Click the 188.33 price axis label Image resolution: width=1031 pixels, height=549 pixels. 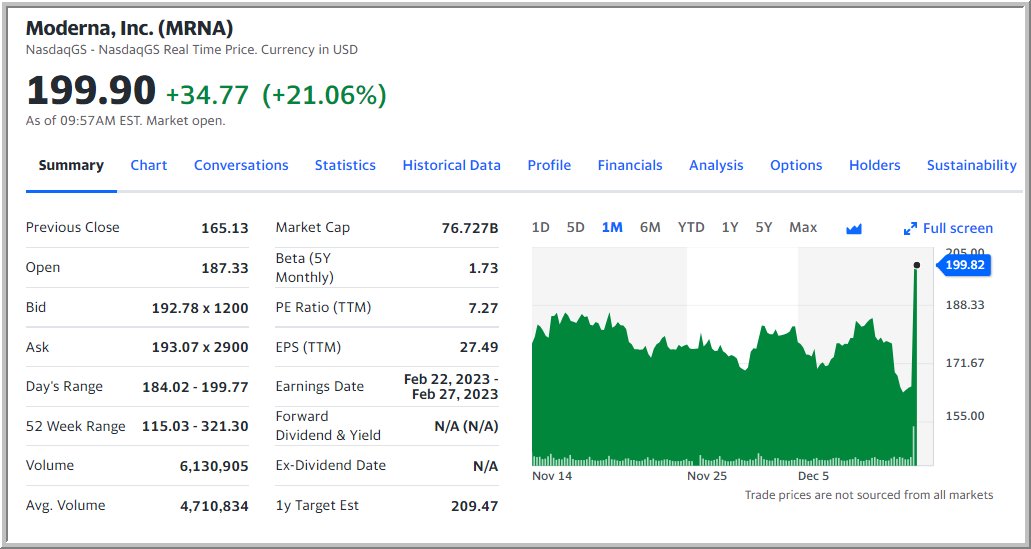pyautogui.click(x=965, y=305)
